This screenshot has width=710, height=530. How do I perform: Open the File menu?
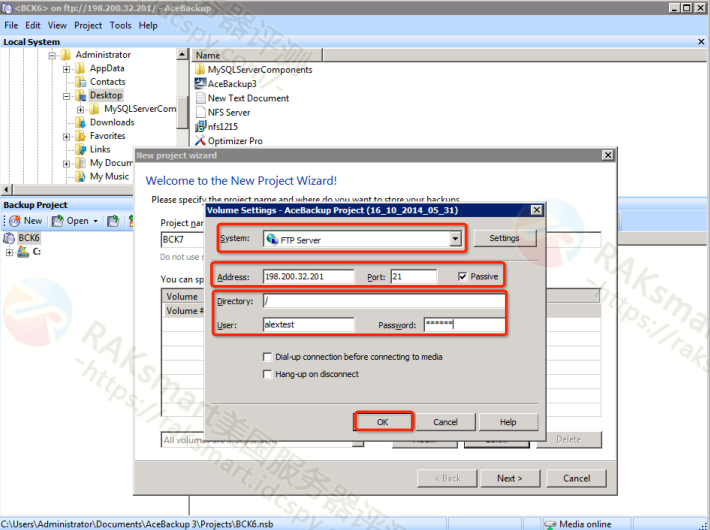[x=11, y=25]
